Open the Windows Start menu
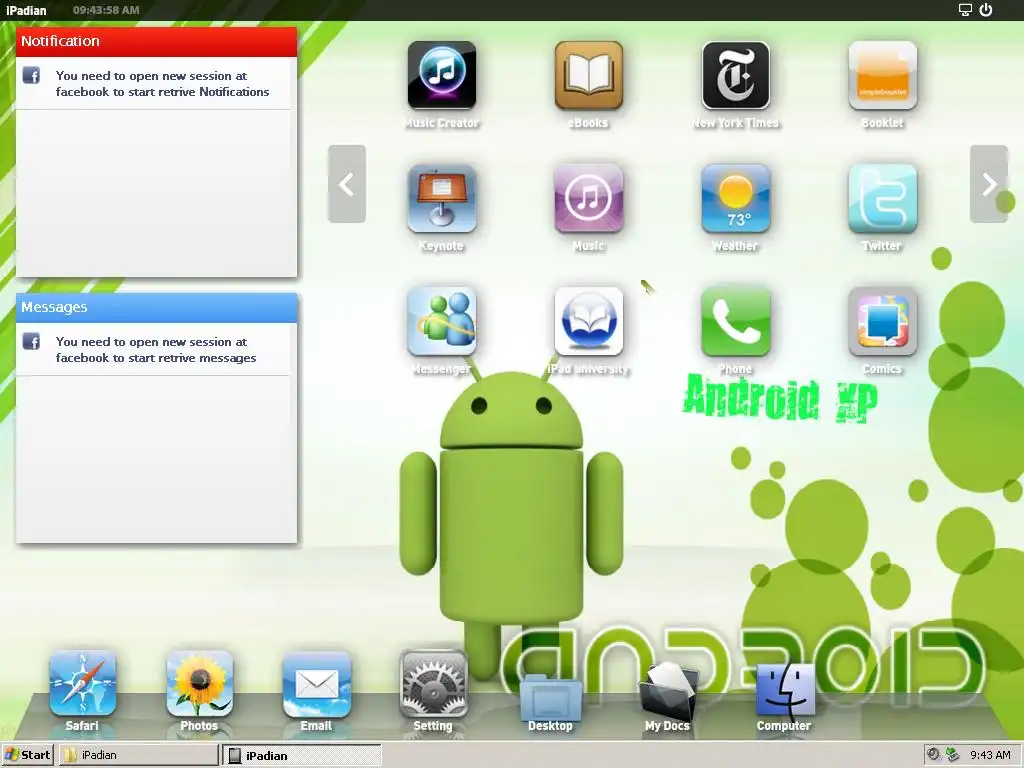The width and height of the screenshot is (1024, 768). click(x=27, y=755)
